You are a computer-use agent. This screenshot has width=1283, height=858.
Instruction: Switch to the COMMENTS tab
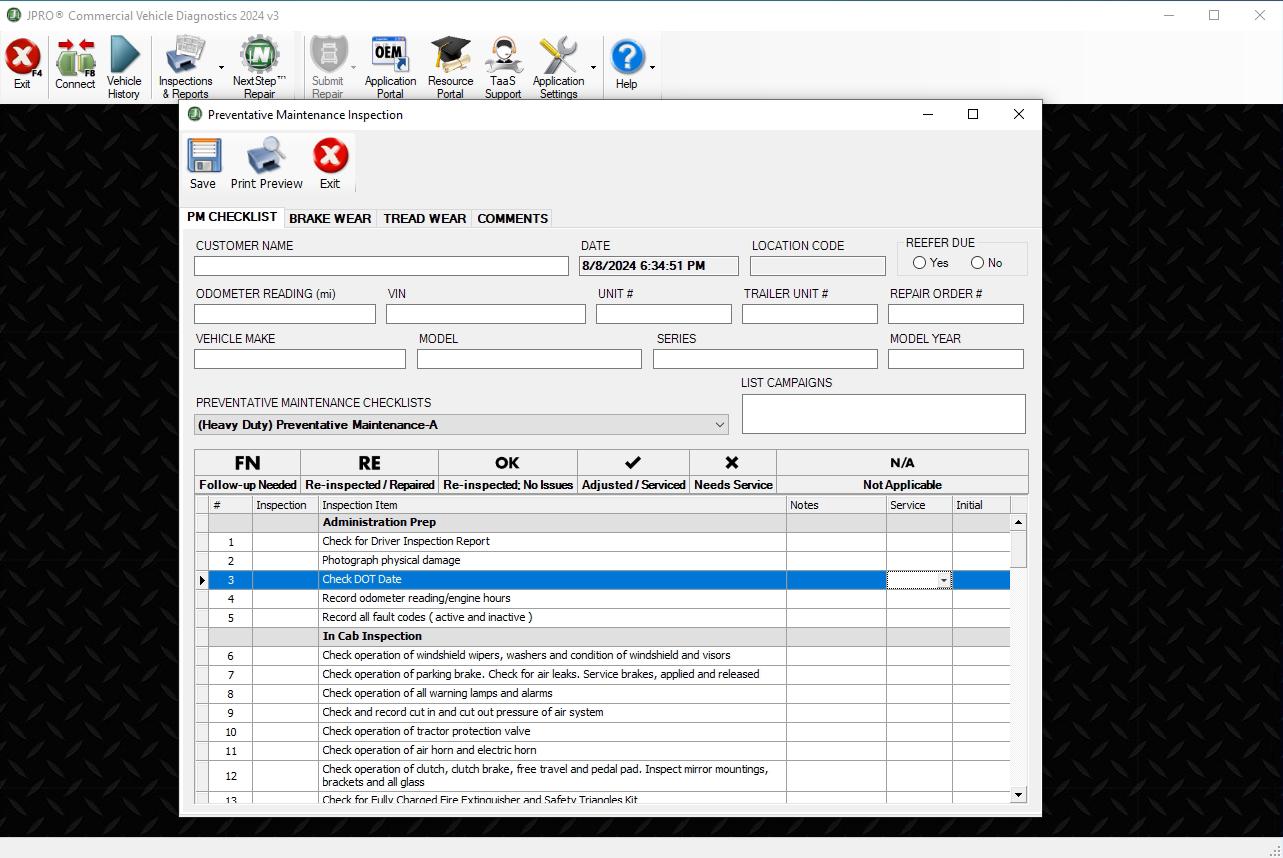pyautogui.click(x=511, y=218)
